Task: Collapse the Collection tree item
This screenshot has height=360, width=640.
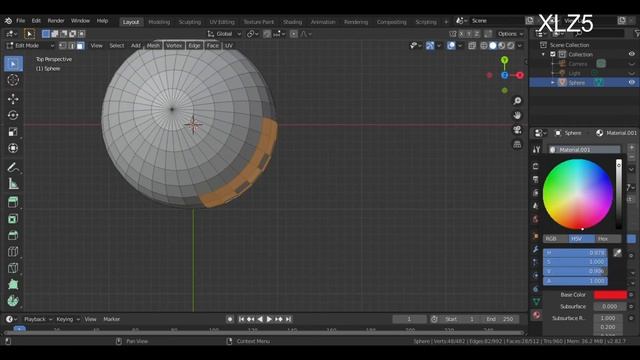Action: 543,54
